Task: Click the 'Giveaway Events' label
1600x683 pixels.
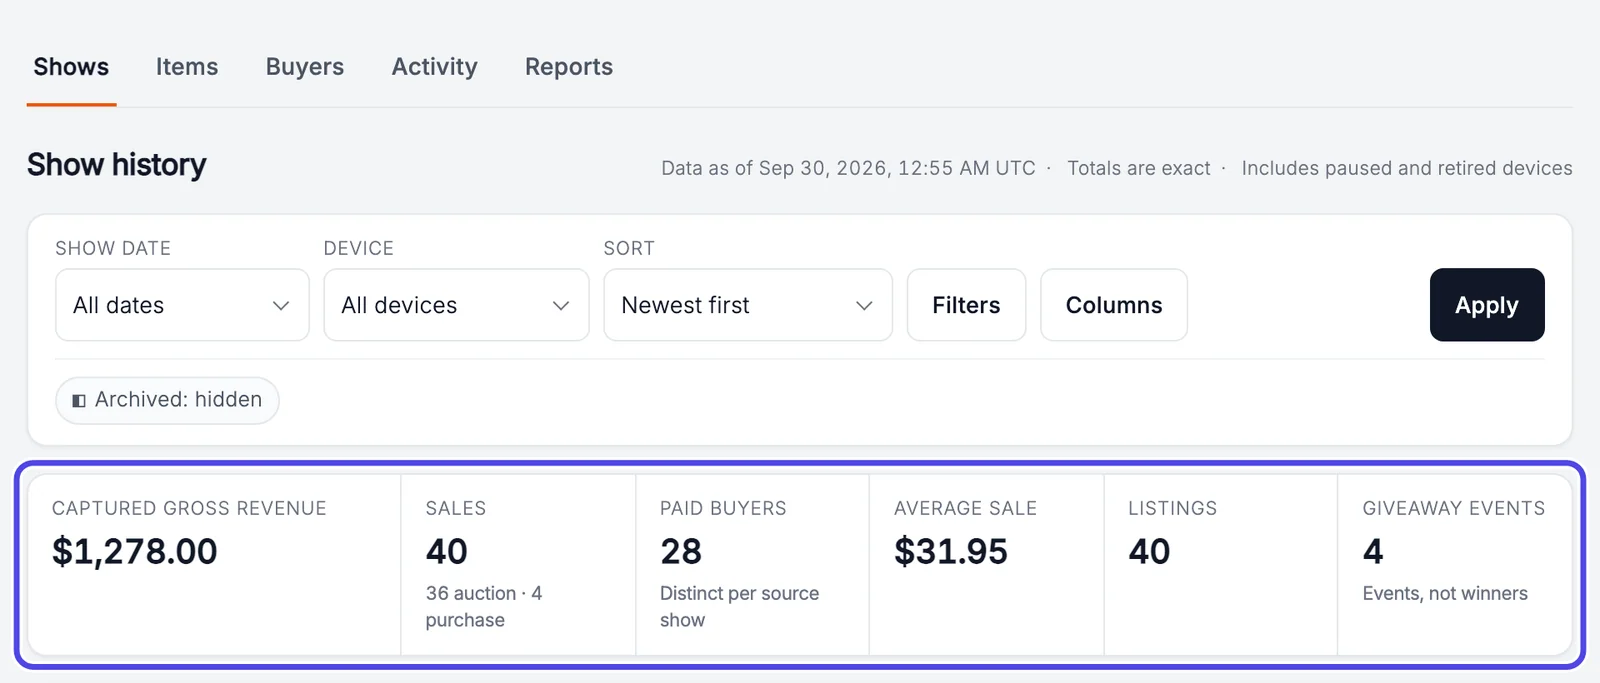Action: 1453,508
